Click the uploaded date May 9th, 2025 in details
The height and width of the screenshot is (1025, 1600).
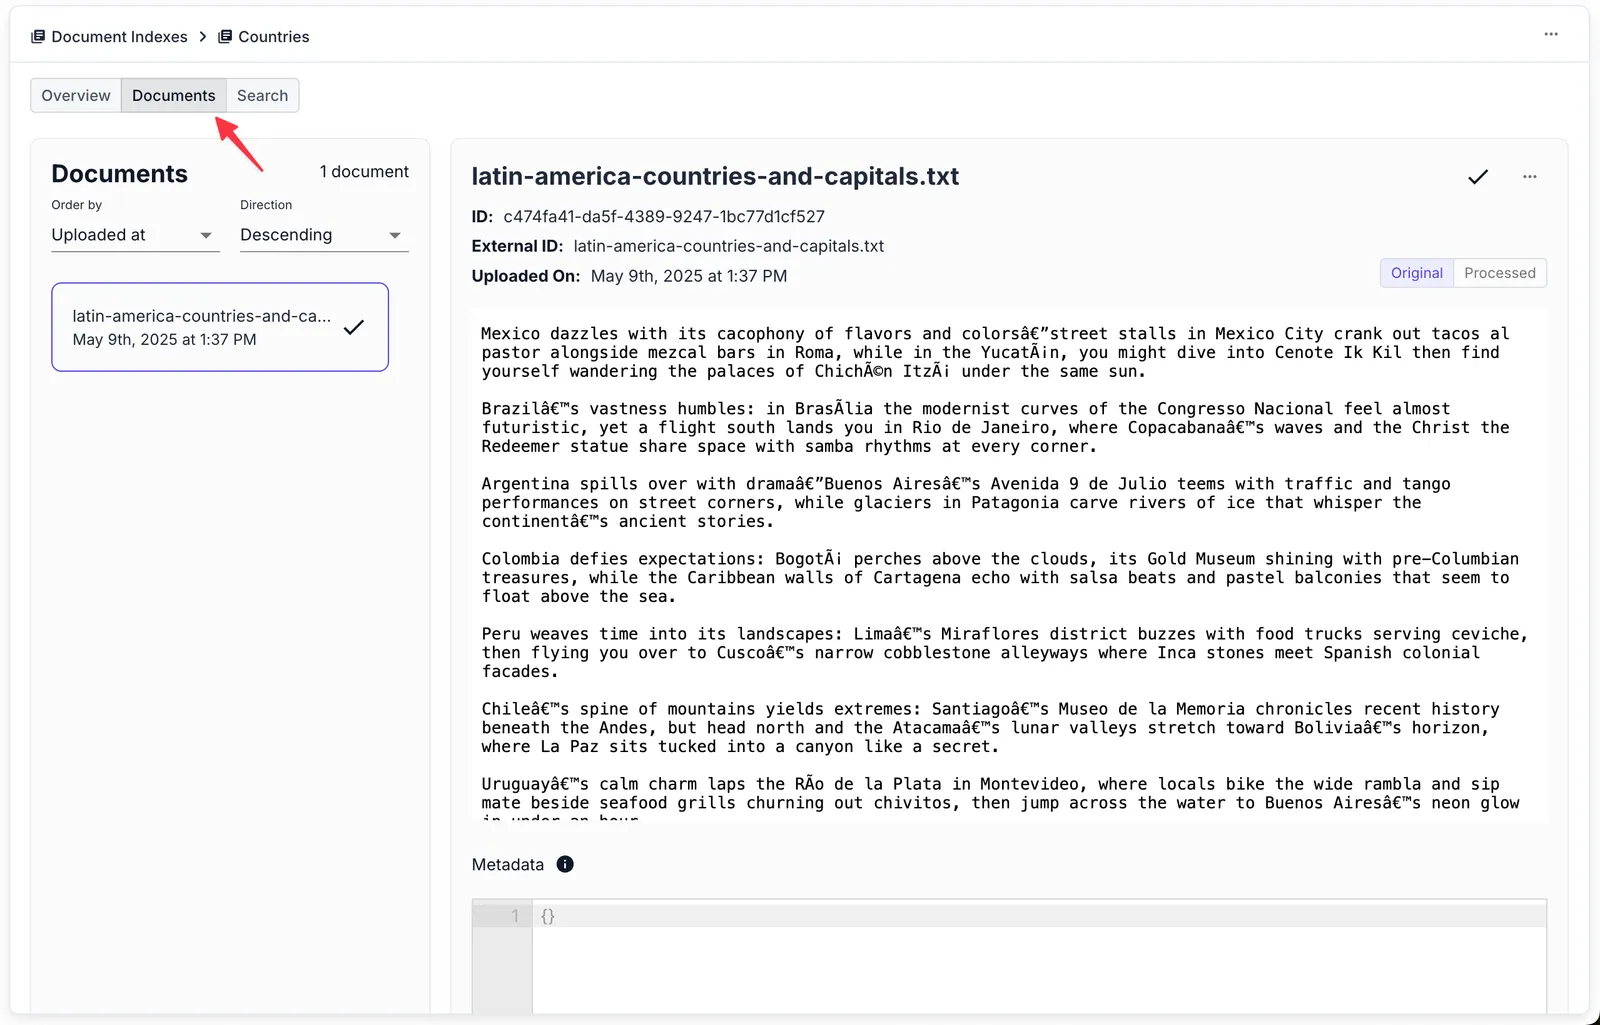pos(689,276)
